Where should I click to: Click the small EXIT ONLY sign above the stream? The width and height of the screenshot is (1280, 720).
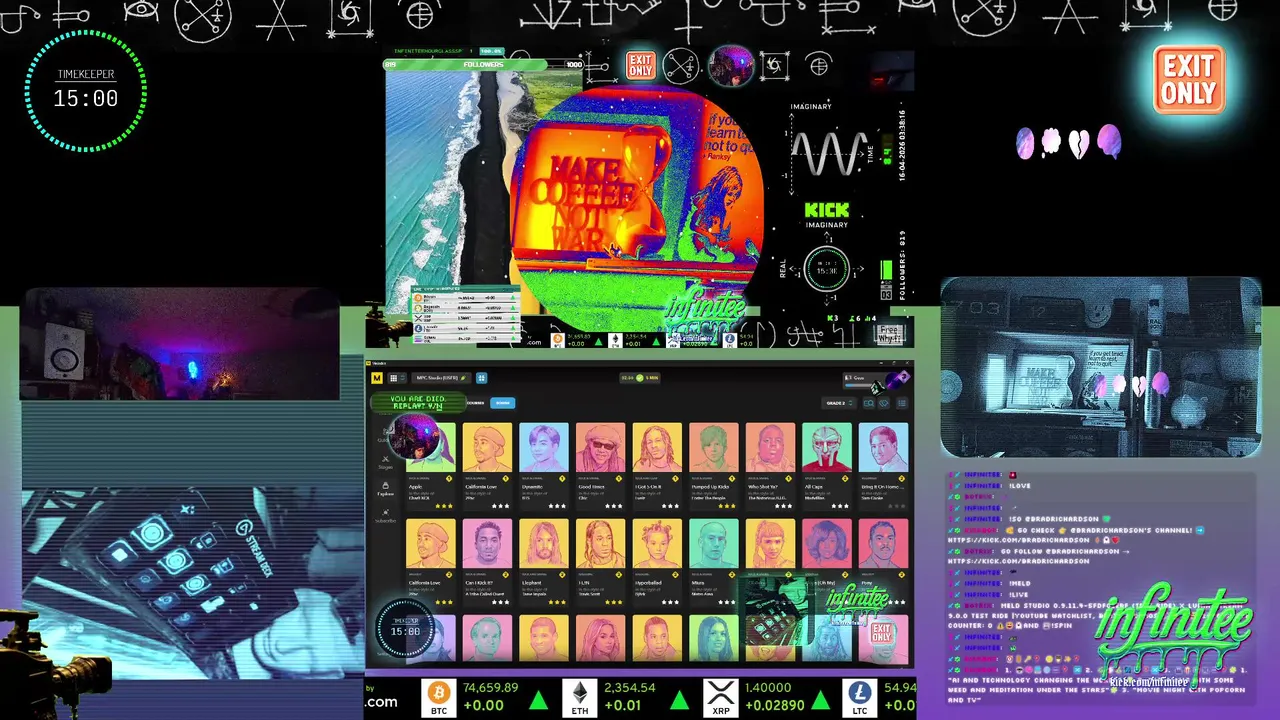tap(640, 66)
